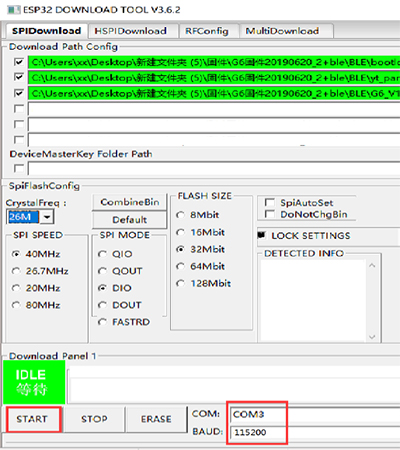Enable the sixth empty download path checkbox
This screenshot has width=400, height=450.
point(19,139)
